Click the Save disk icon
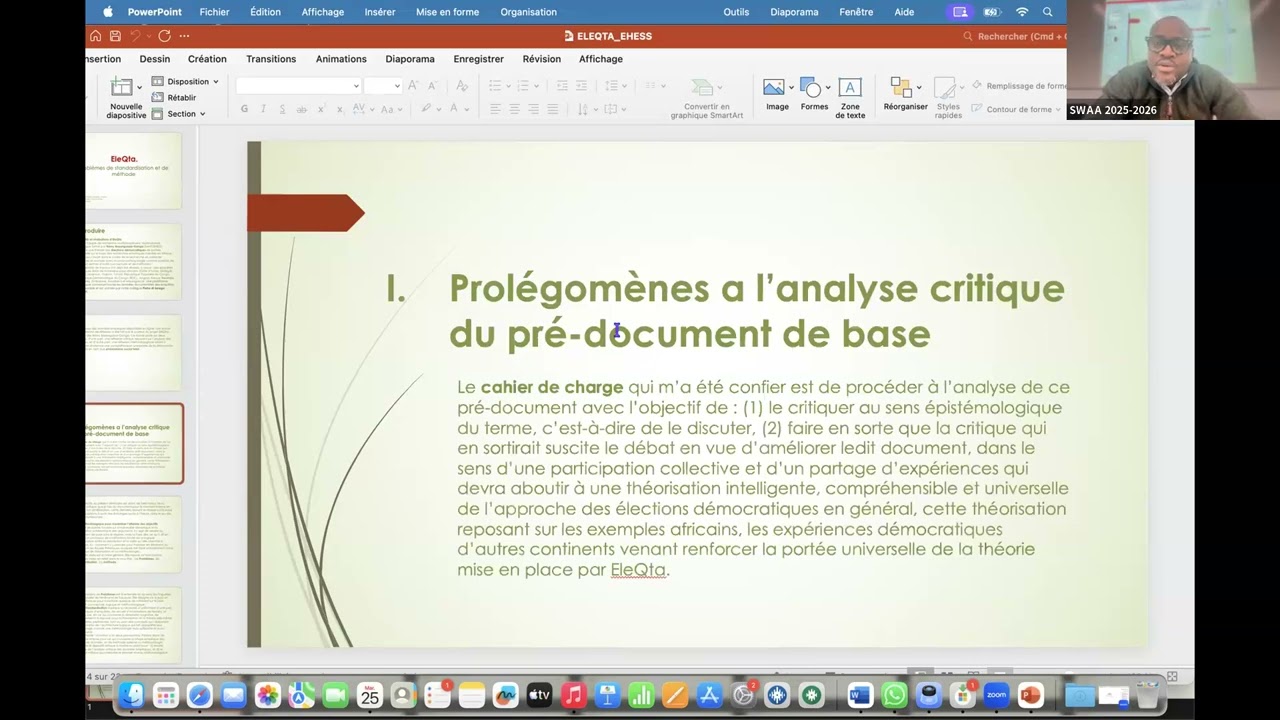The image size is (1280, 720). point(116,36)
